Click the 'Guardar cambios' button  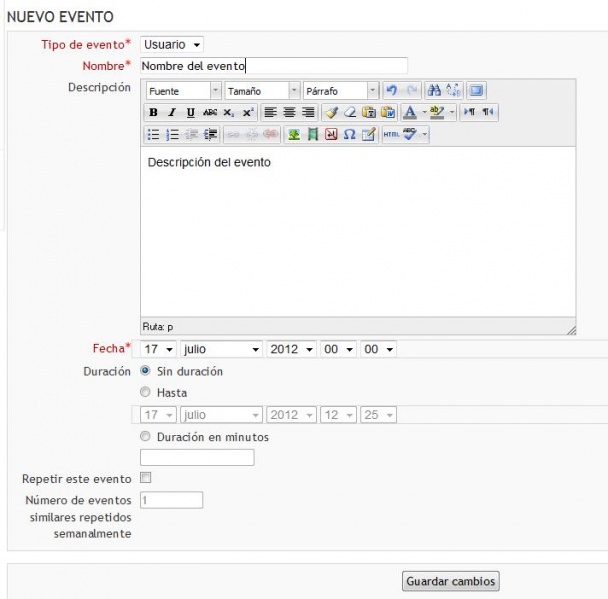point(450,582)
